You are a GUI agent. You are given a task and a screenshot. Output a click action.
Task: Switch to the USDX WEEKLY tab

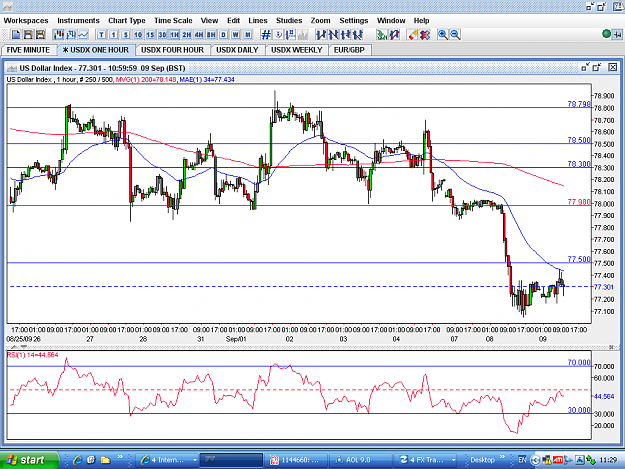coord(297,50)
